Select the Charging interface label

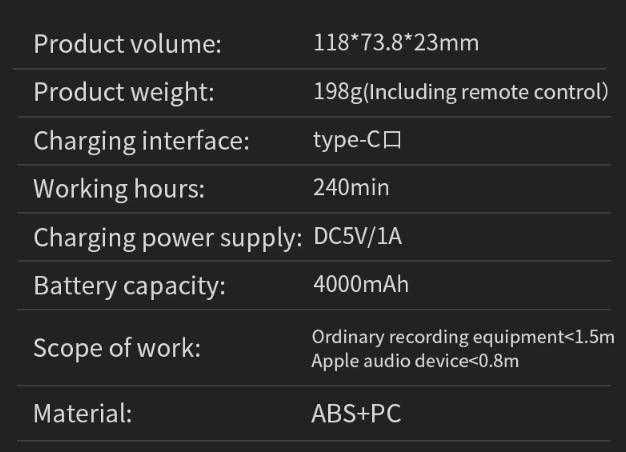141,141
